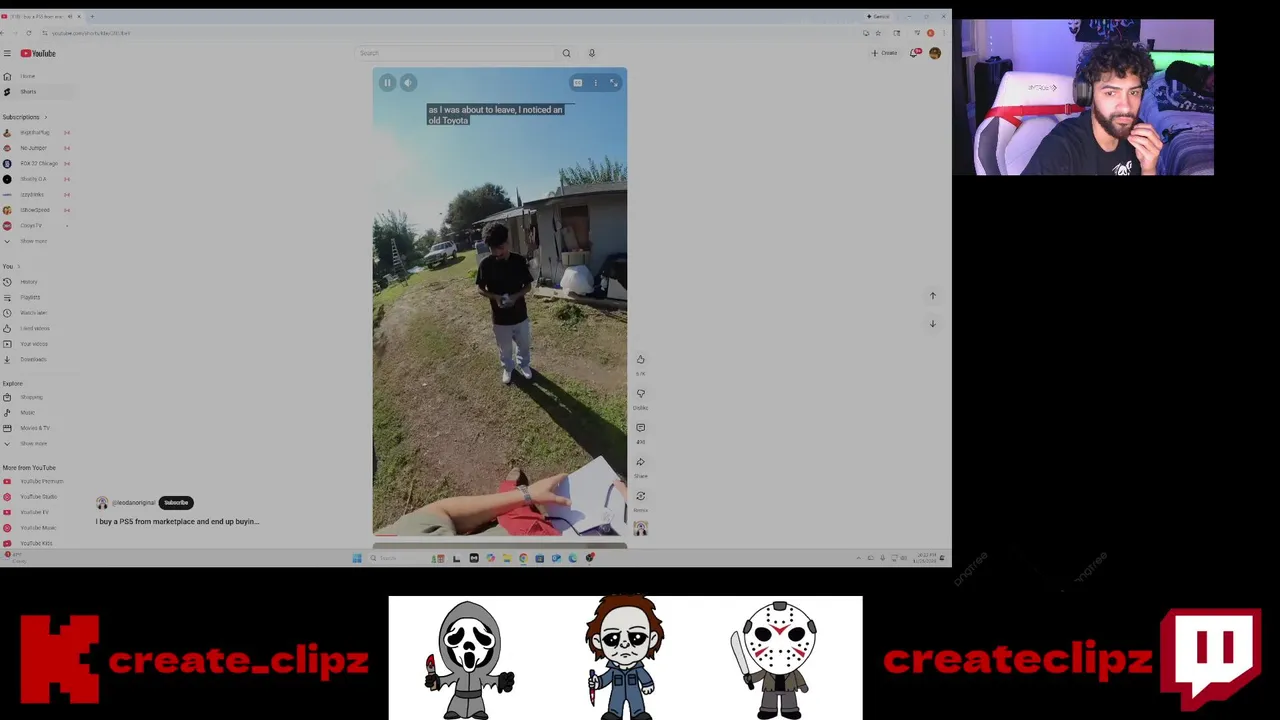Click the search magnifier button
Screen dimensions: 1280x720
pos(566,53)
